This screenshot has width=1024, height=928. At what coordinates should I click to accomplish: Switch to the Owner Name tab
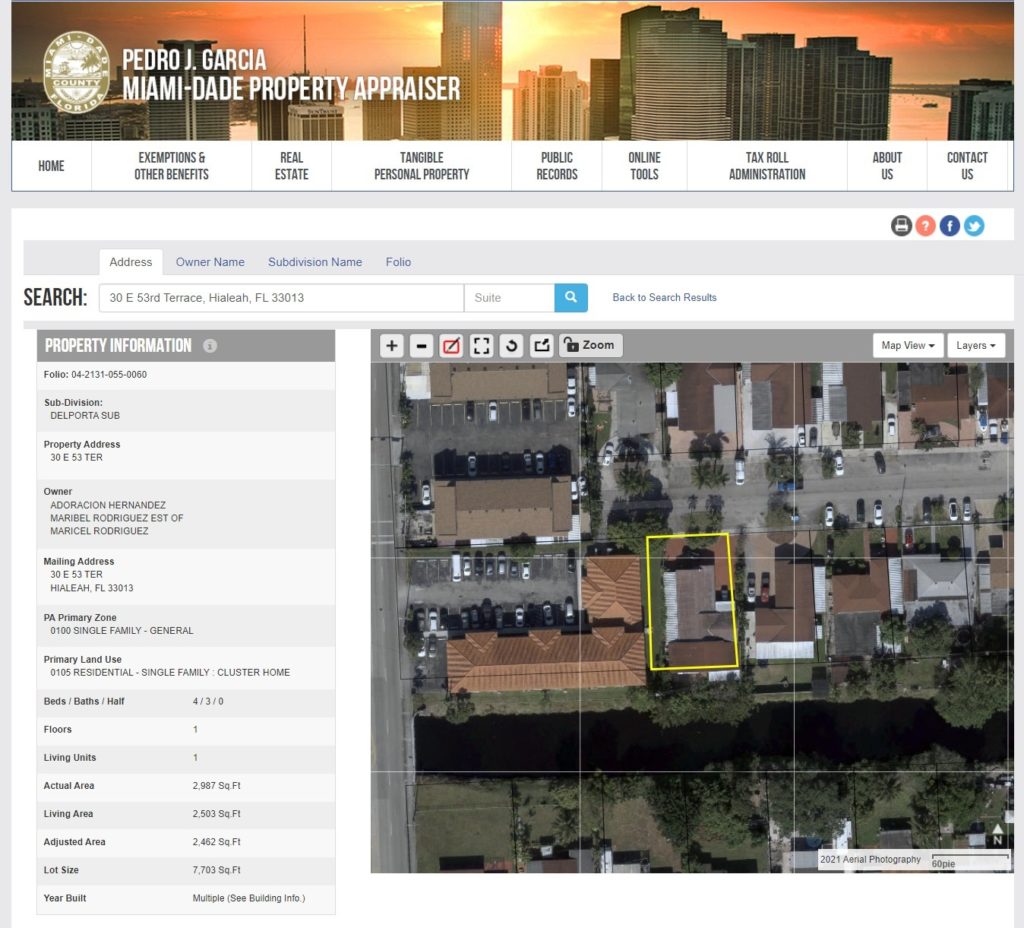210,262
